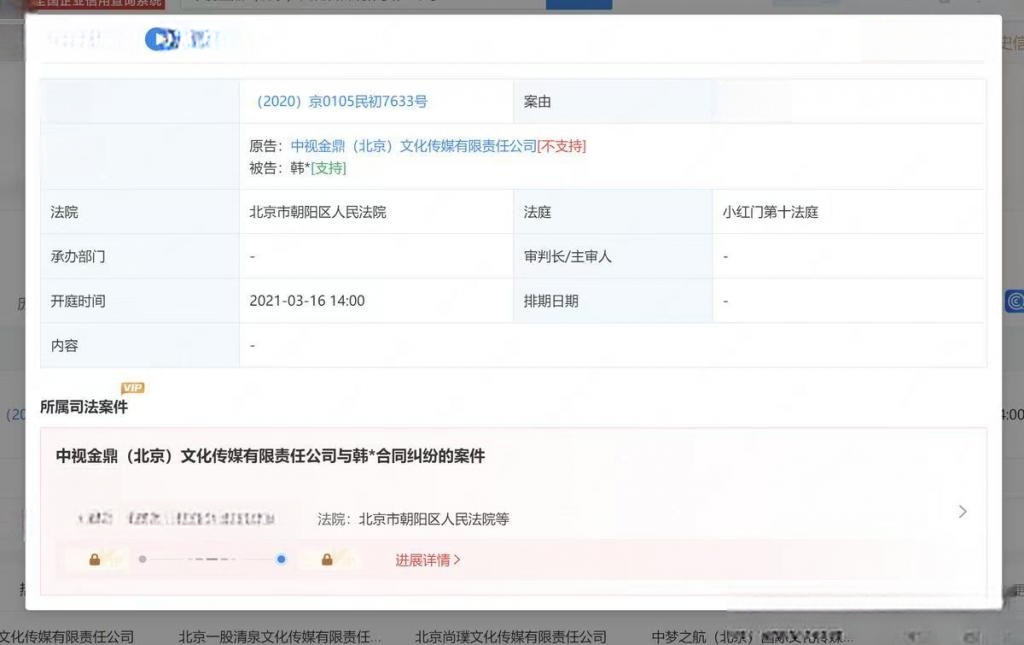Click the first lock icon on progress timeline
Screen dimensions: 1024x645
pyautogui.click(x=95, y=559)
